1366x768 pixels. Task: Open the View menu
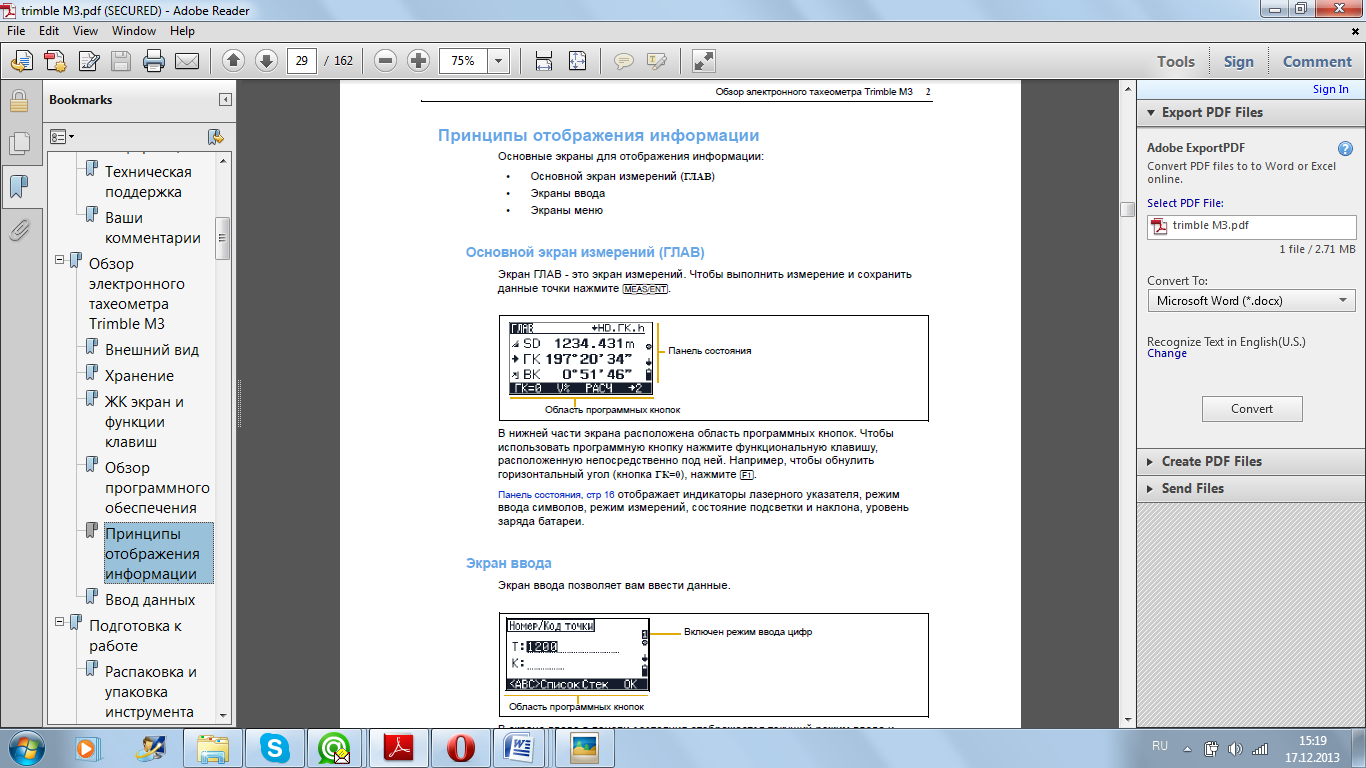pyautogui.click(x=85, y=31)
